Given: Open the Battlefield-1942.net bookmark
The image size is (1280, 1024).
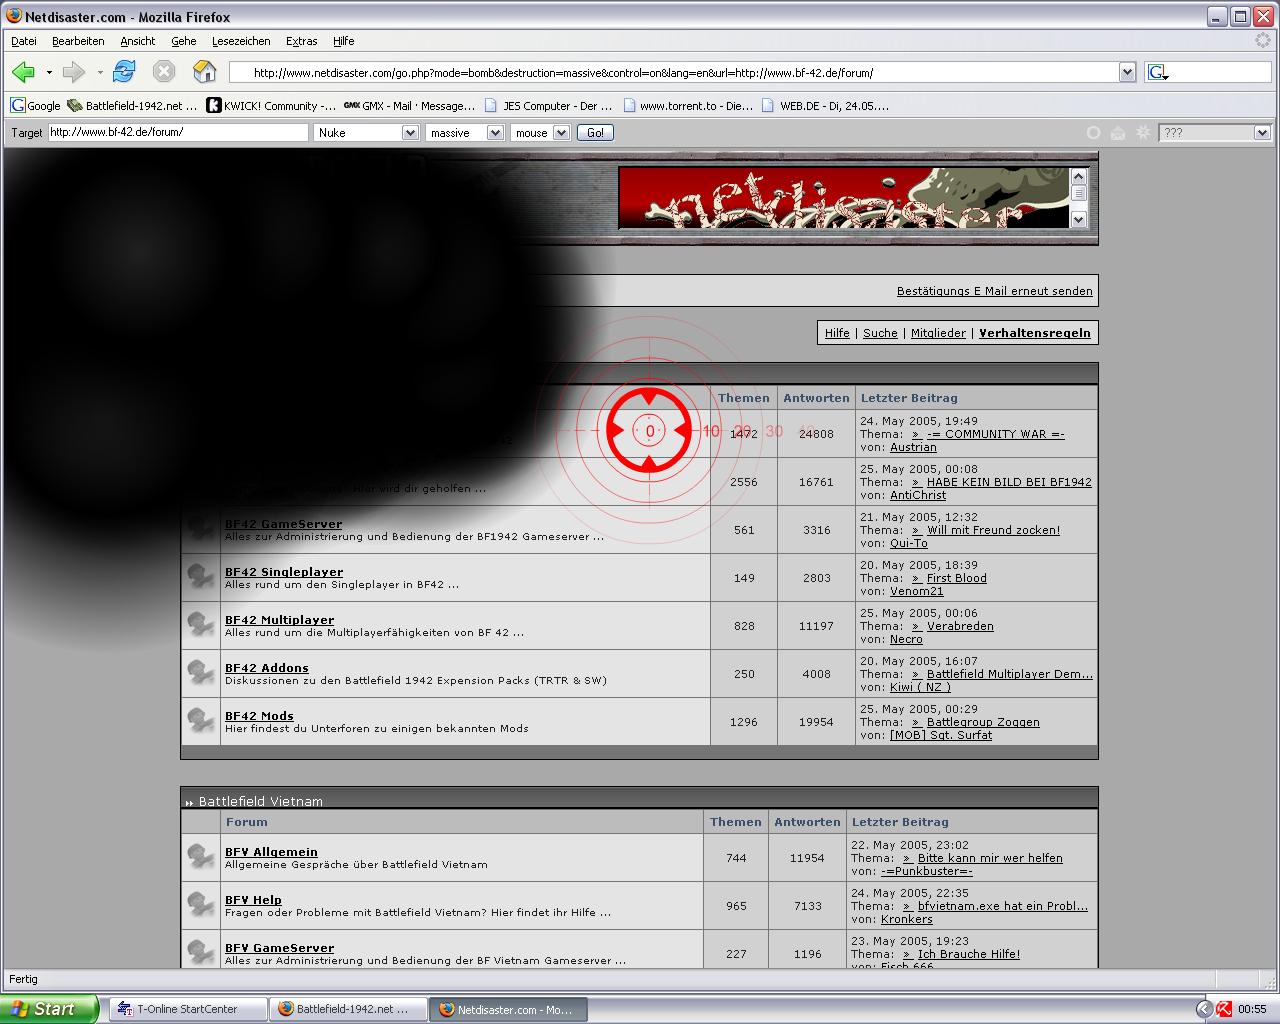Looking at the screenshot, I should 132,105.
